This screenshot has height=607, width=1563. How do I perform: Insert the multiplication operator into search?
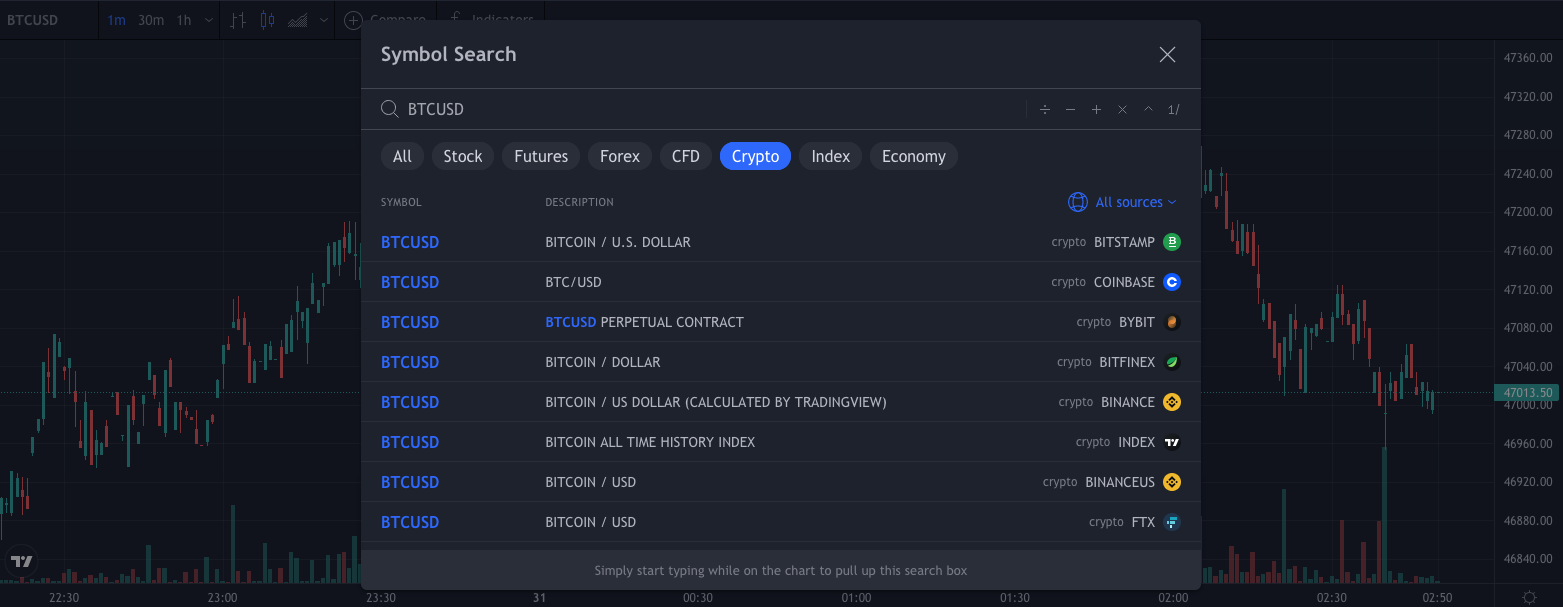point(1122,110)
